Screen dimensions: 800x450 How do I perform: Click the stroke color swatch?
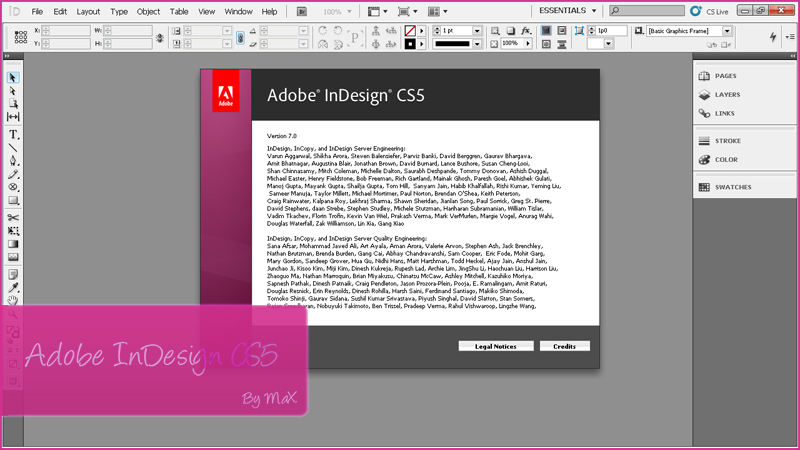coord(410,44)
